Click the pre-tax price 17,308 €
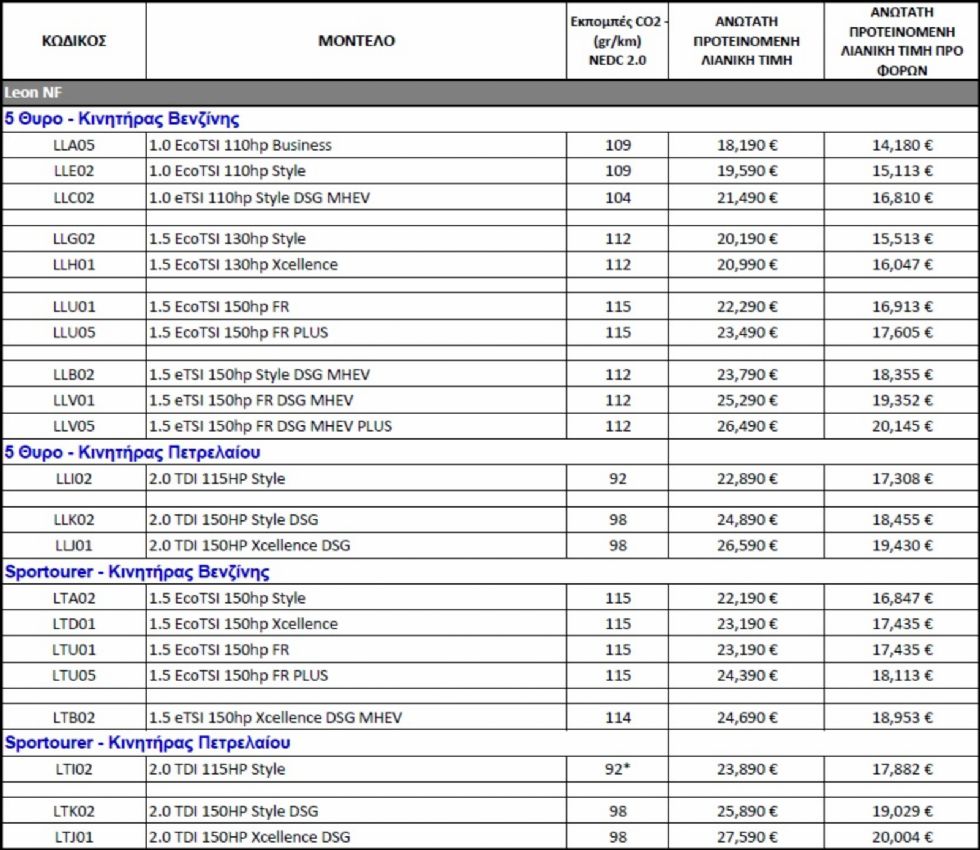Viewport: 980px width, 850px height. click(x=902, y=479)
